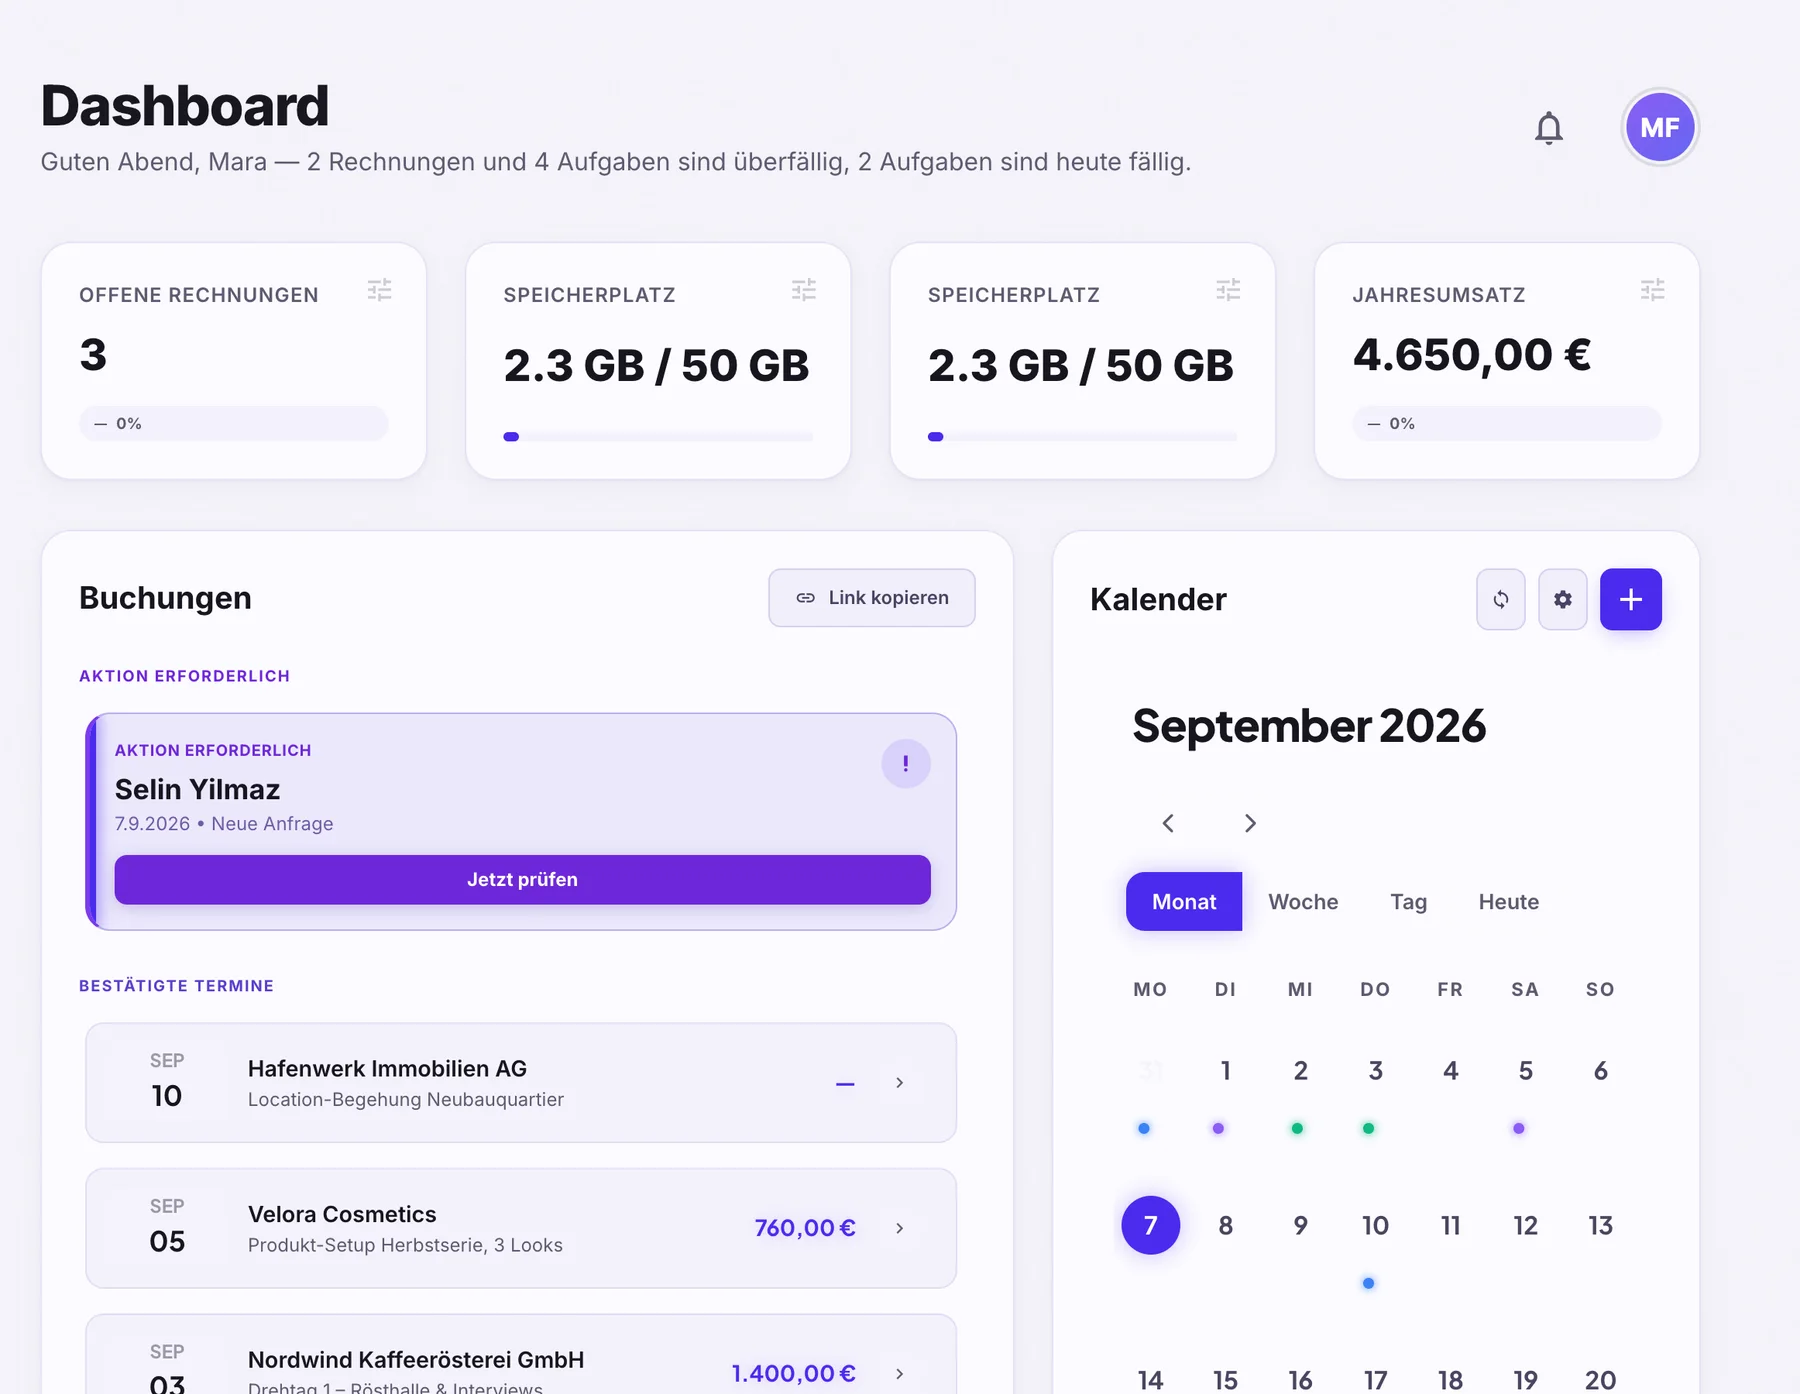Screen dimensions: 1800x1394
Task: Open settings icon on Offene Rechnungen card
Action: tap(379, 290)
